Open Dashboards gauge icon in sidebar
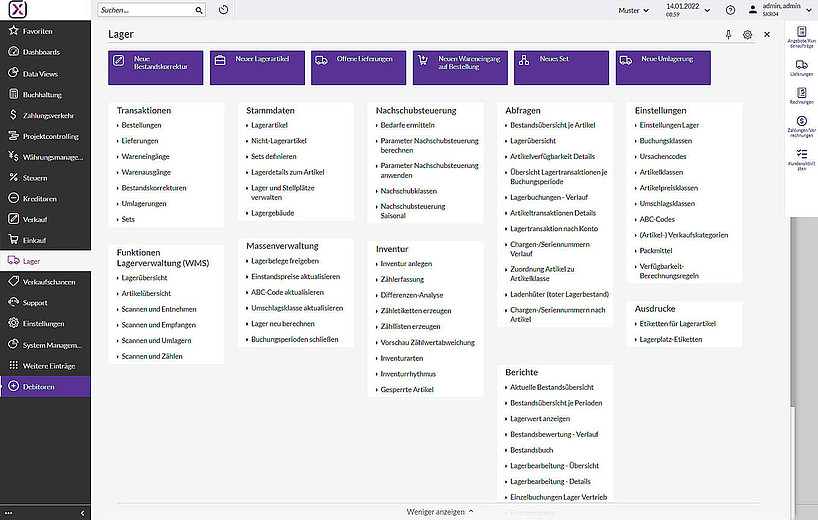Image resolution: width=818 pixels, height=520 pixels. click(x=14, y=52)
